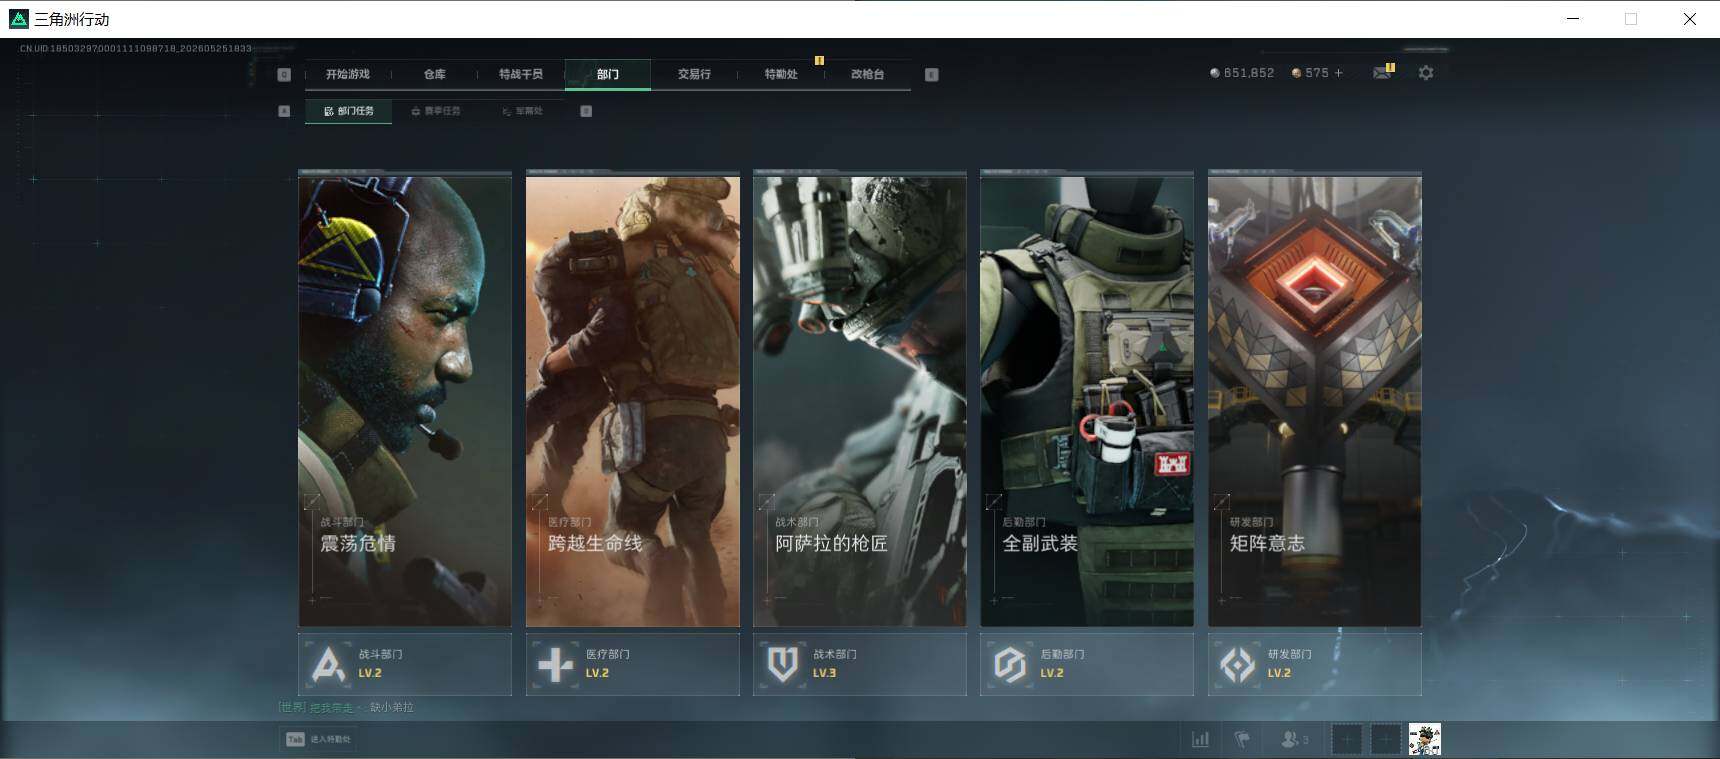Click the 阿萨拉的枪匠 title text
The image size is (1720, 759).
(x=831, y=543)
